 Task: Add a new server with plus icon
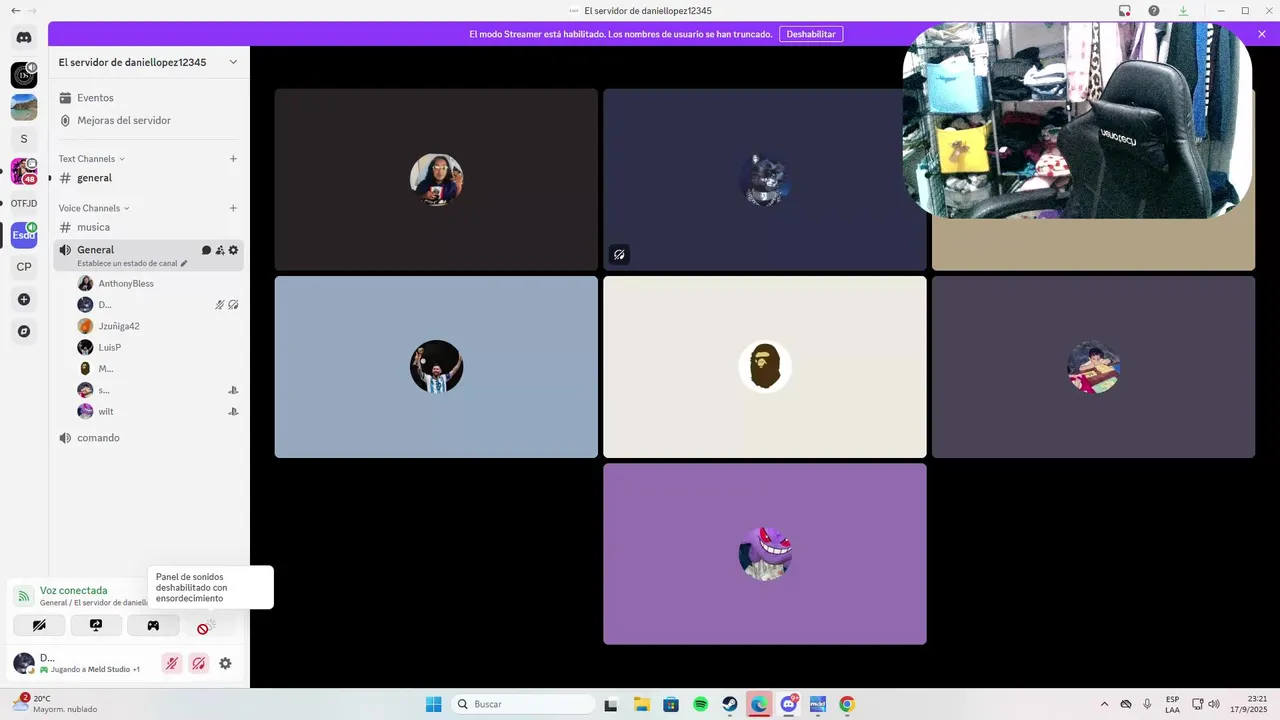(x=24, y=299)
